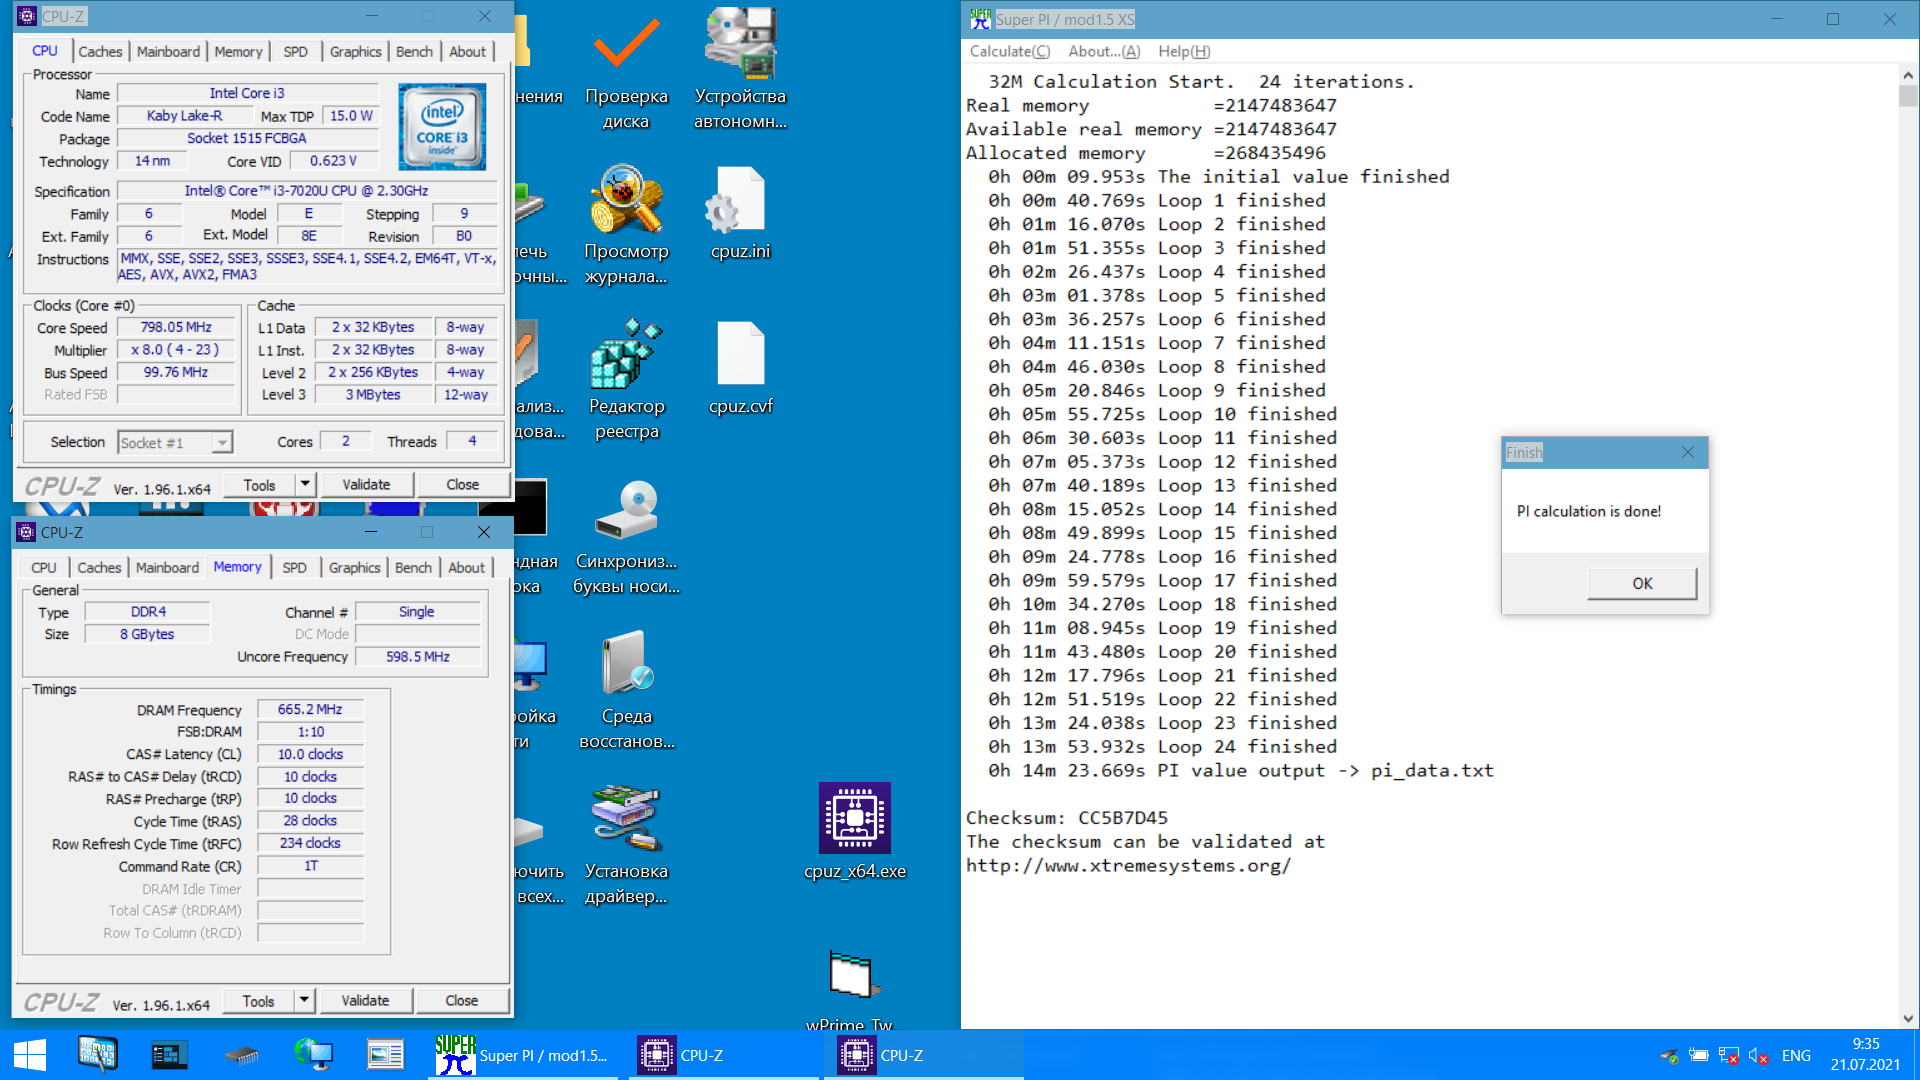Viewport: 1920px width, 1080px height.
Task: Click the tray battery icon
Action: tap(1699, 1056)
